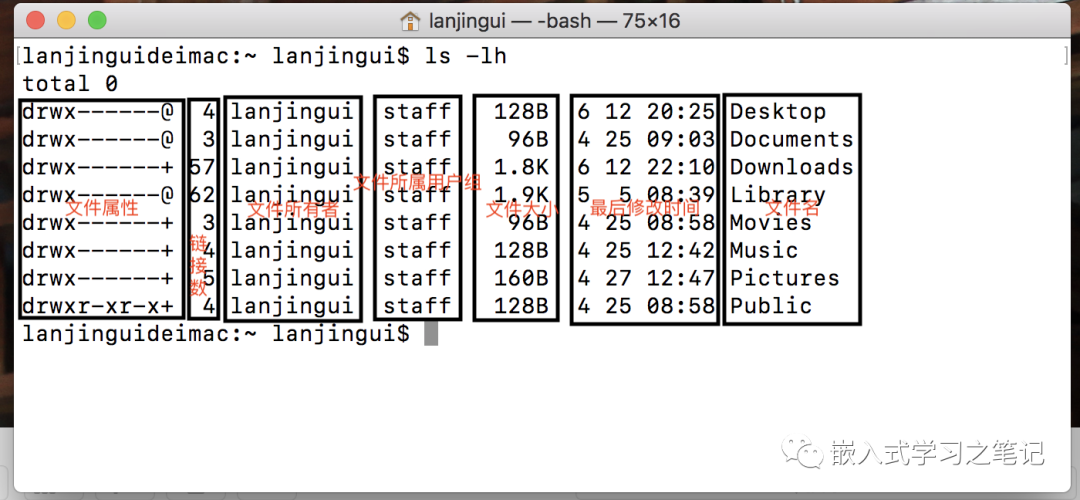Click the gray cursor block after the prompt
1080x500 pixels.
point(431,334)
